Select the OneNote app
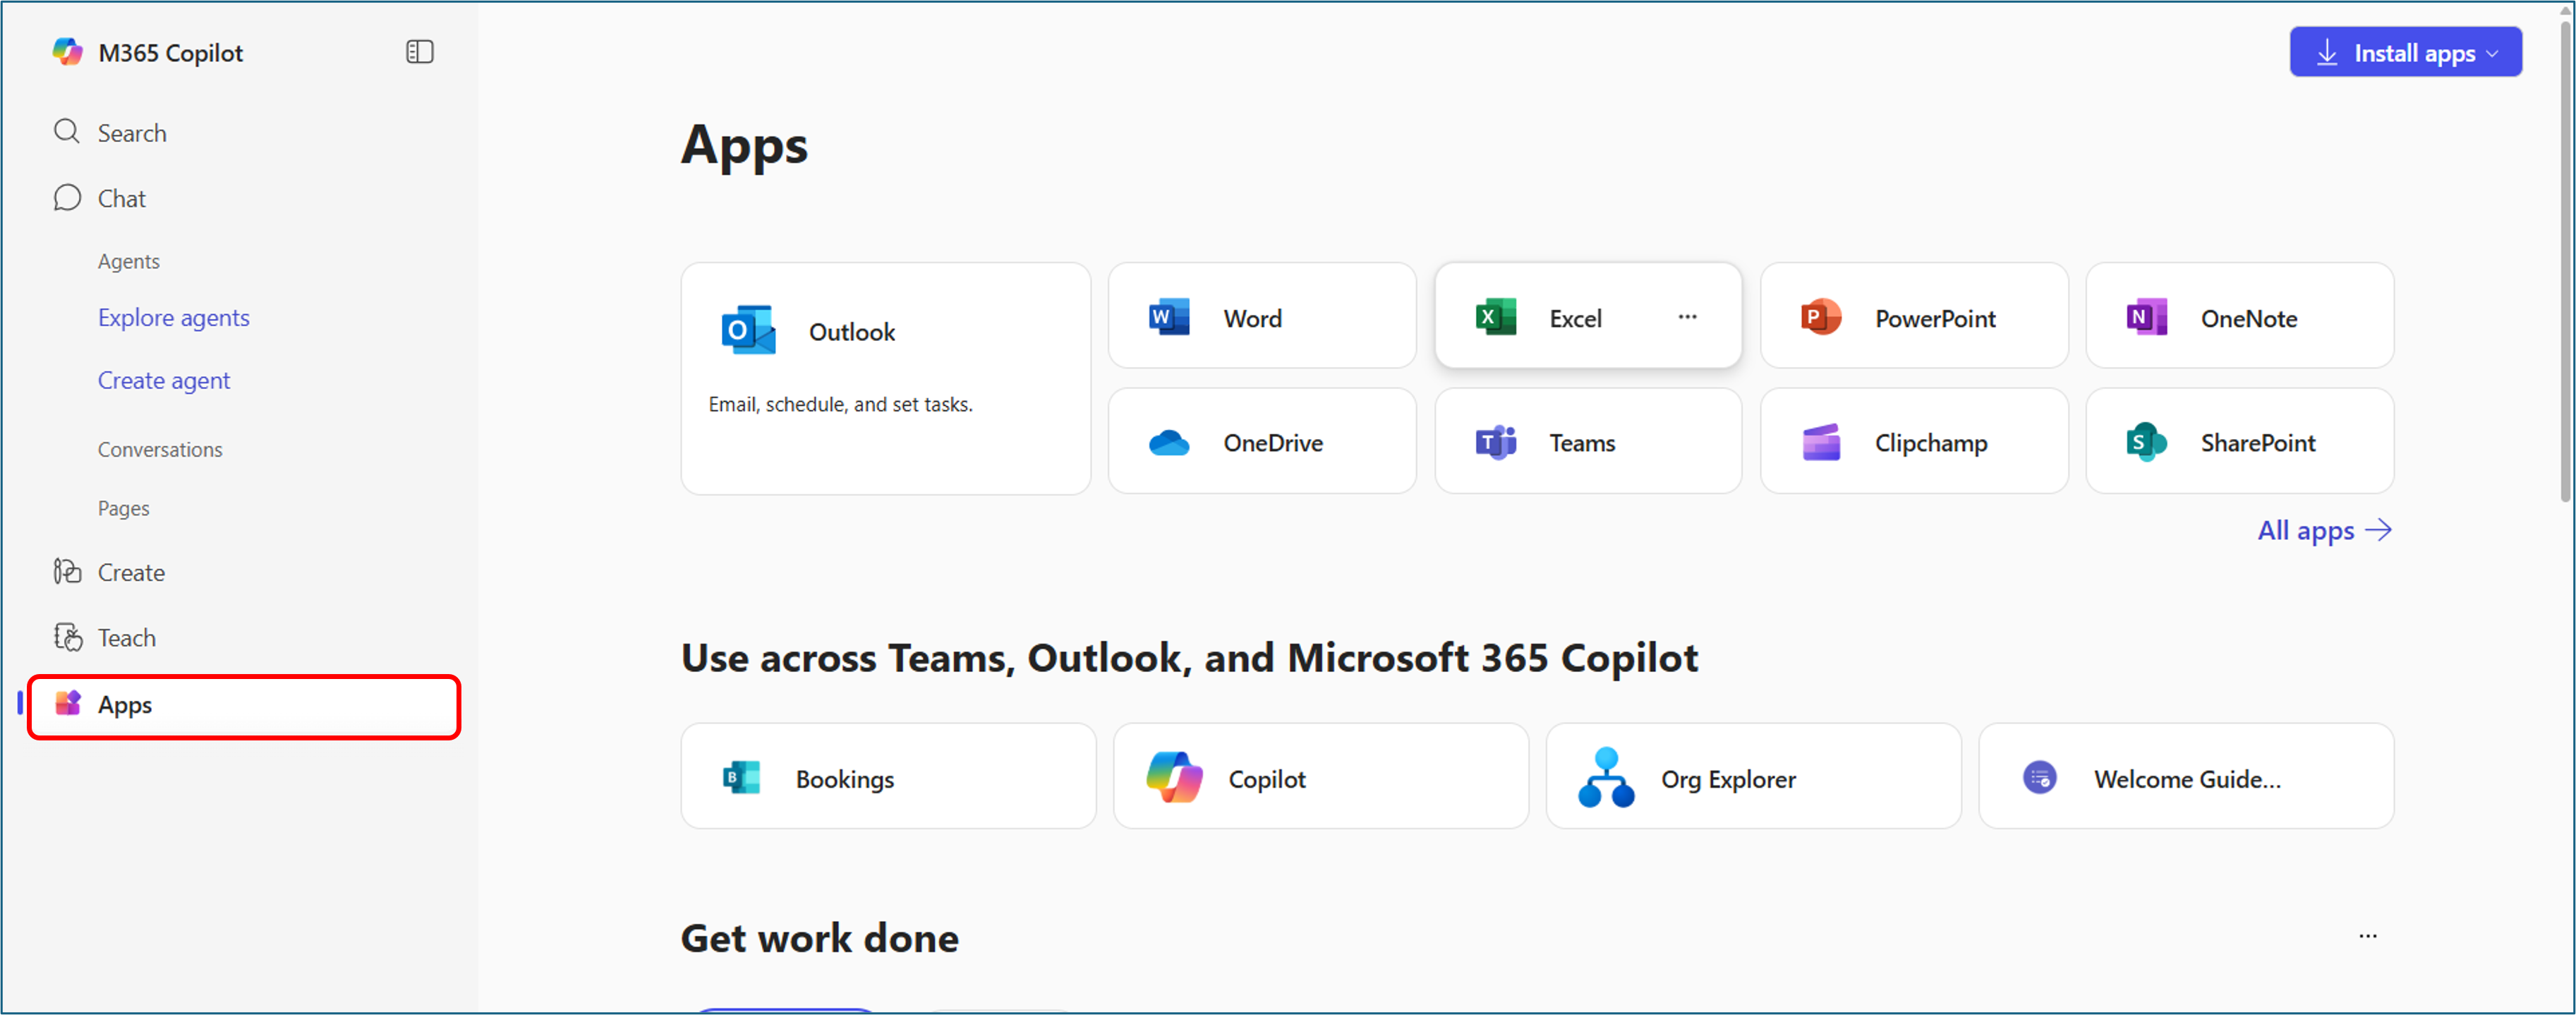 (x=2240, y=317)
